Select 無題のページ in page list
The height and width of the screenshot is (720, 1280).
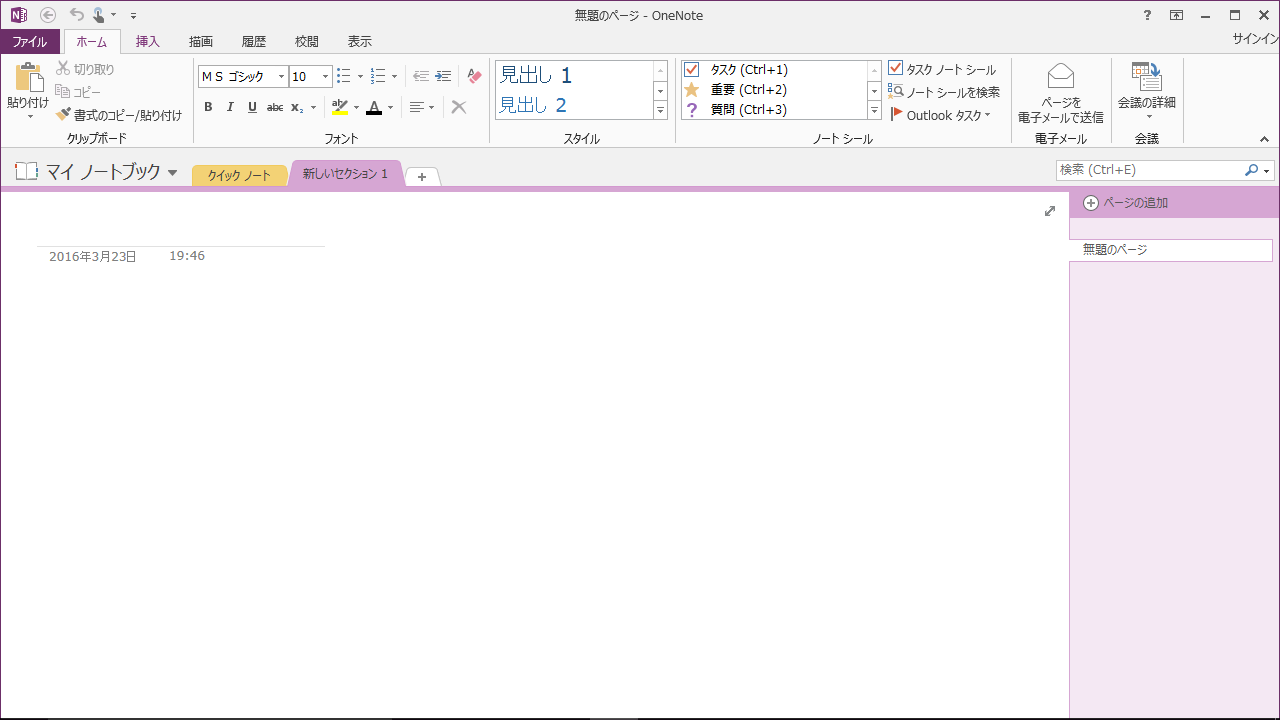(x=1171, y=250)
